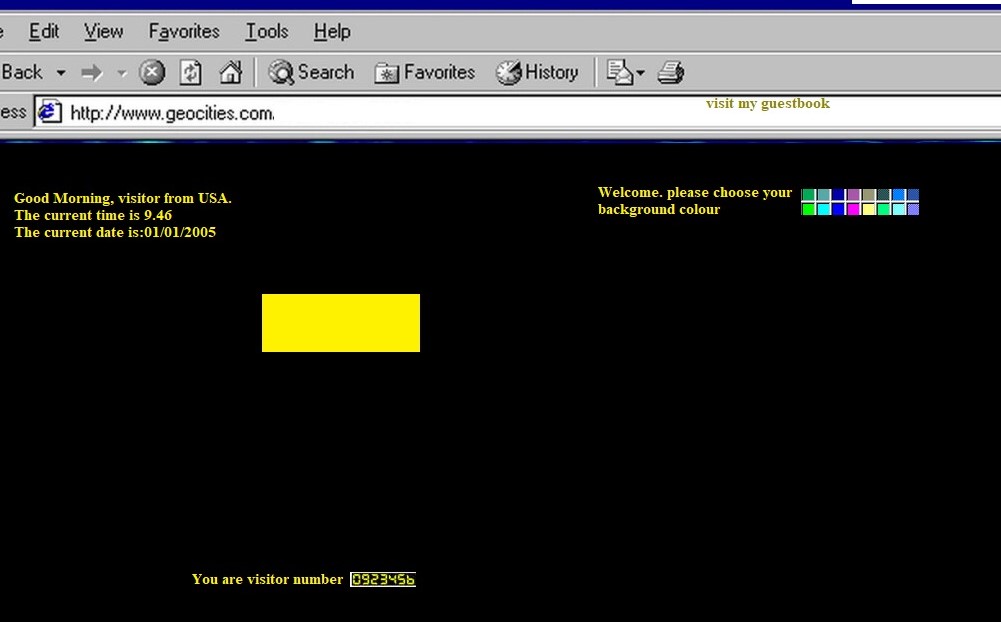Choose the periwinkle background swatch
This screenshot has height=622, width=1001.
pyautogui.click(x=914, y=209)
